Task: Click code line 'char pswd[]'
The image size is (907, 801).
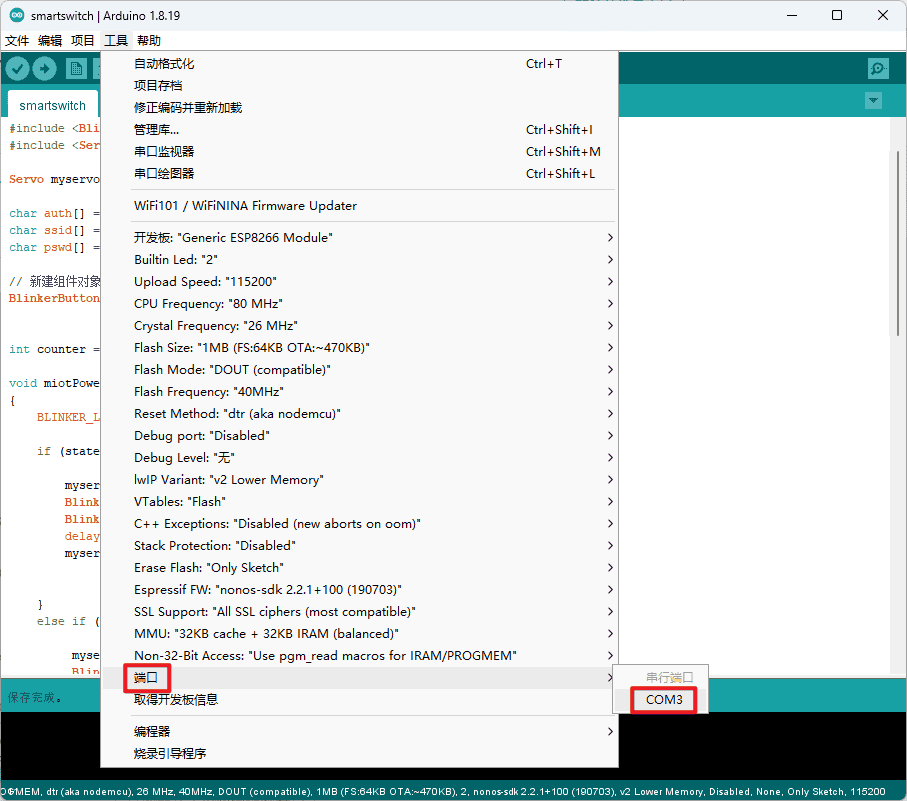Action: point(54,247)
